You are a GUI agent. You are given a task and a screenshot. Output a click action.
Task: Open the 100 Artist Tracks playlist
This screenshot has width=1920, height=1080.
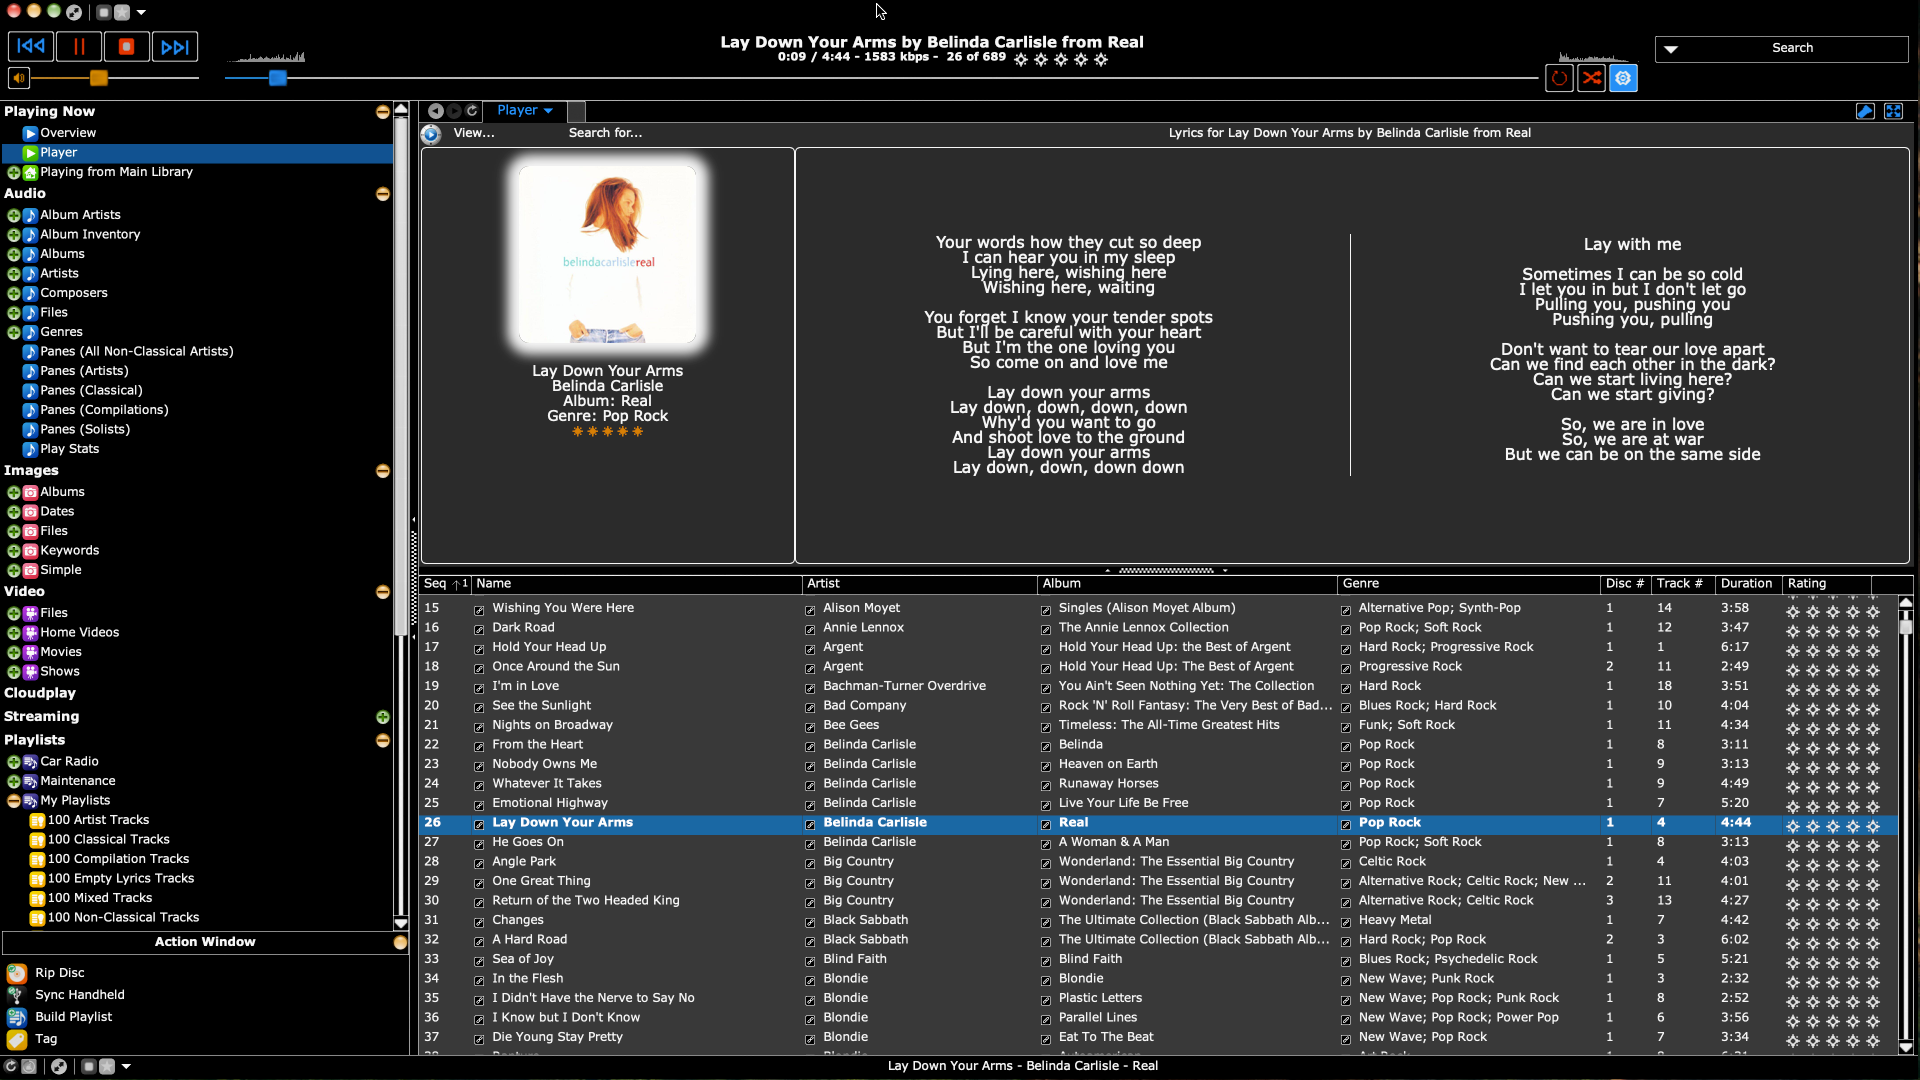(x=98, y=820)
